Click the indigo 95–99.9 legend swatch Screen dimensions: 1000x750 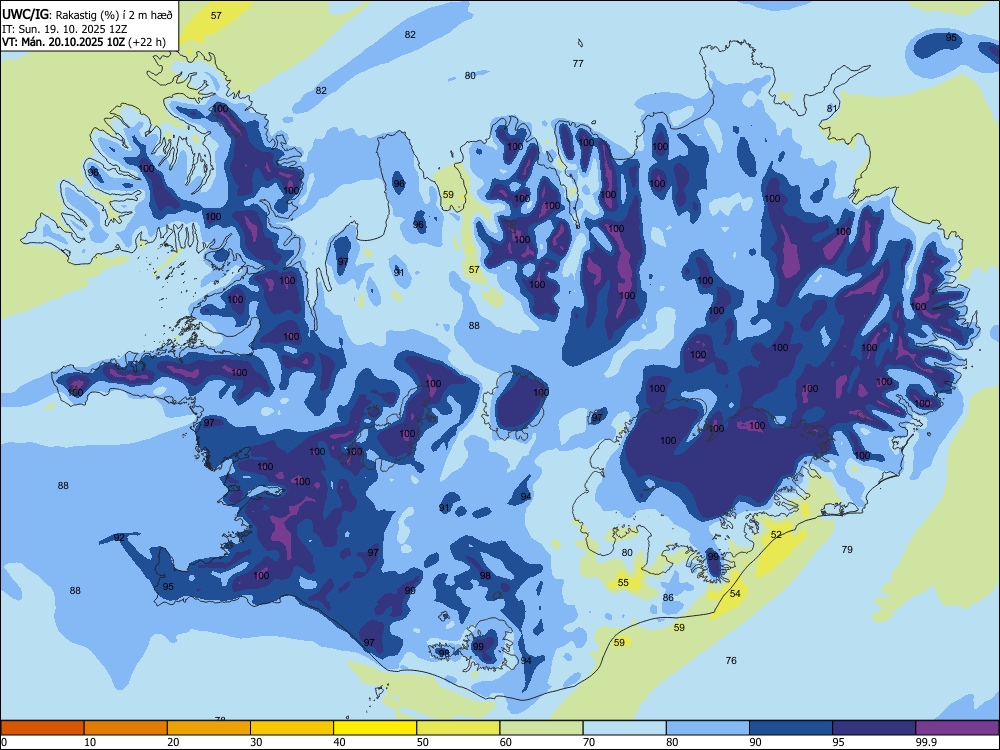874,728
